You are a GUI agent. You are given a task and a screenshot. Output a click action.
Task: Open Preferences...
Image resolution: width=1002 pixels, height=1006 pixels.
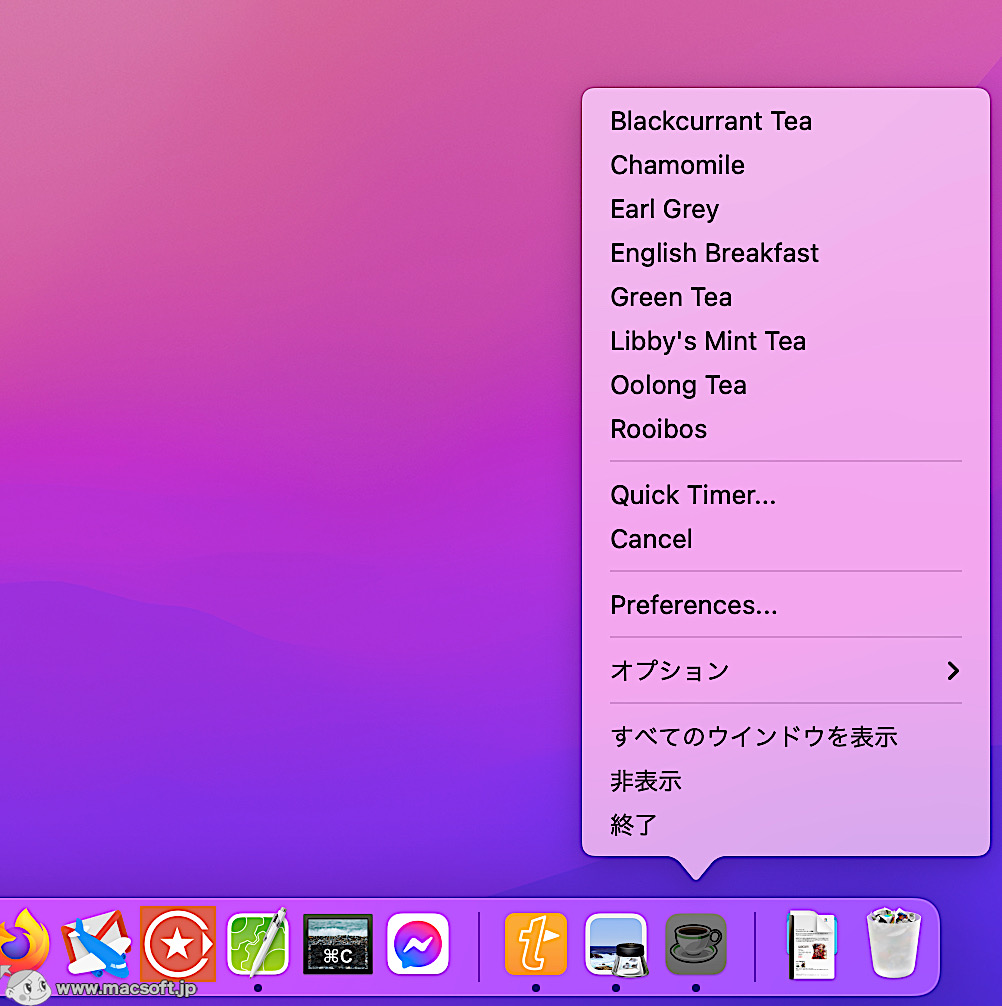coord(786,605)
